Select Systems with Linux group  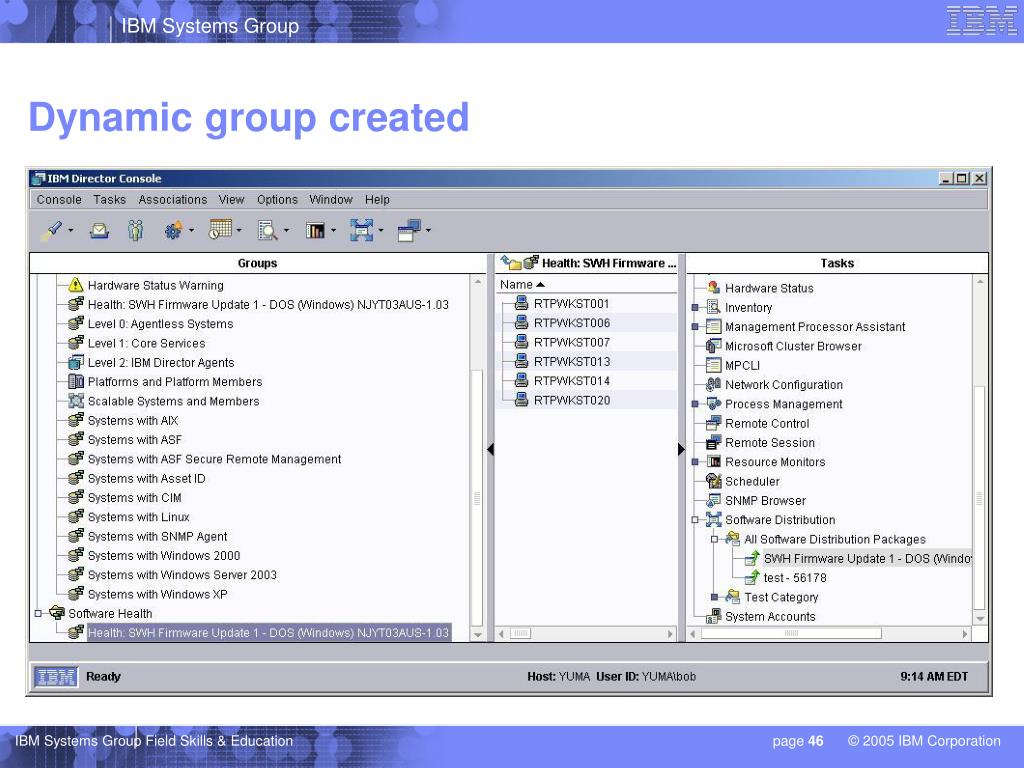pos(138,517)
